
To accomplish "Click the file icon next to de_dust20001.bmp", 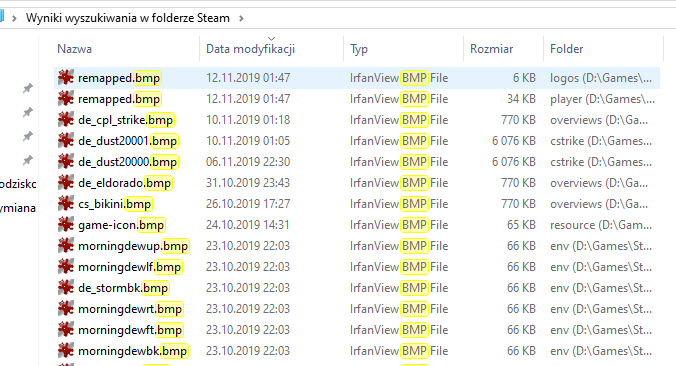I will click(66, 141).
